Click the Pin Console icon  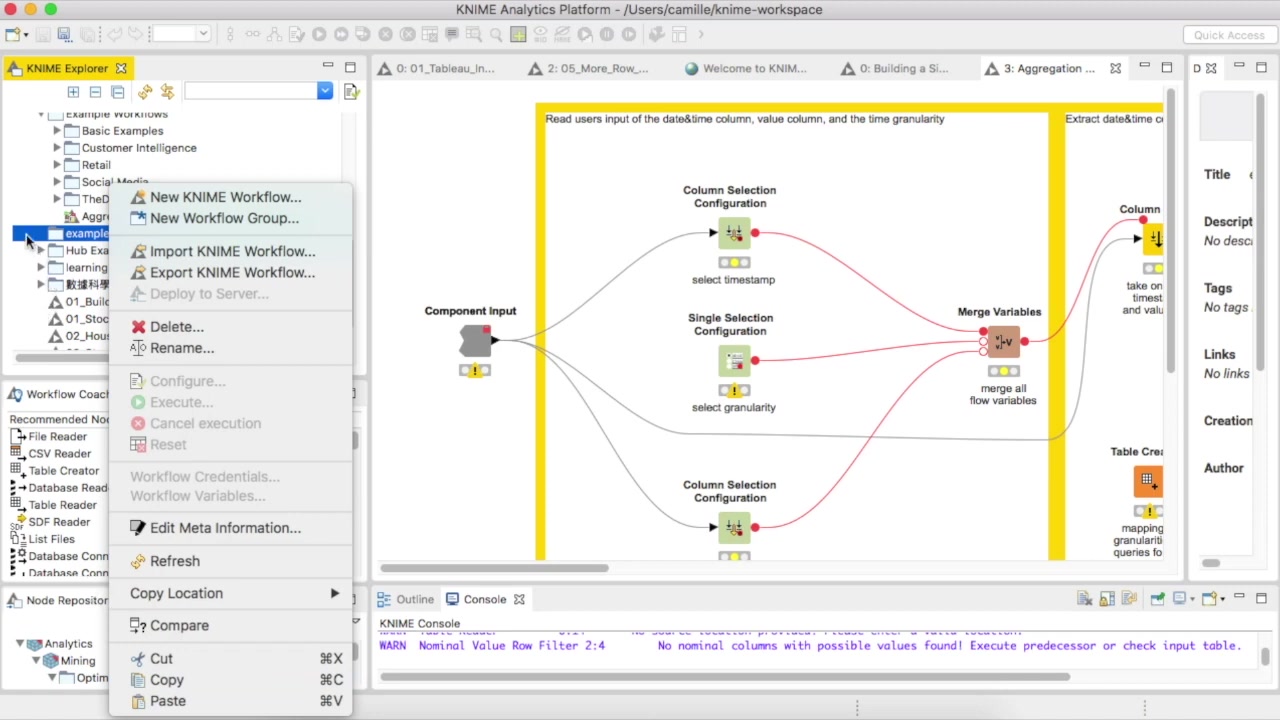click(x=1157, y=599)
